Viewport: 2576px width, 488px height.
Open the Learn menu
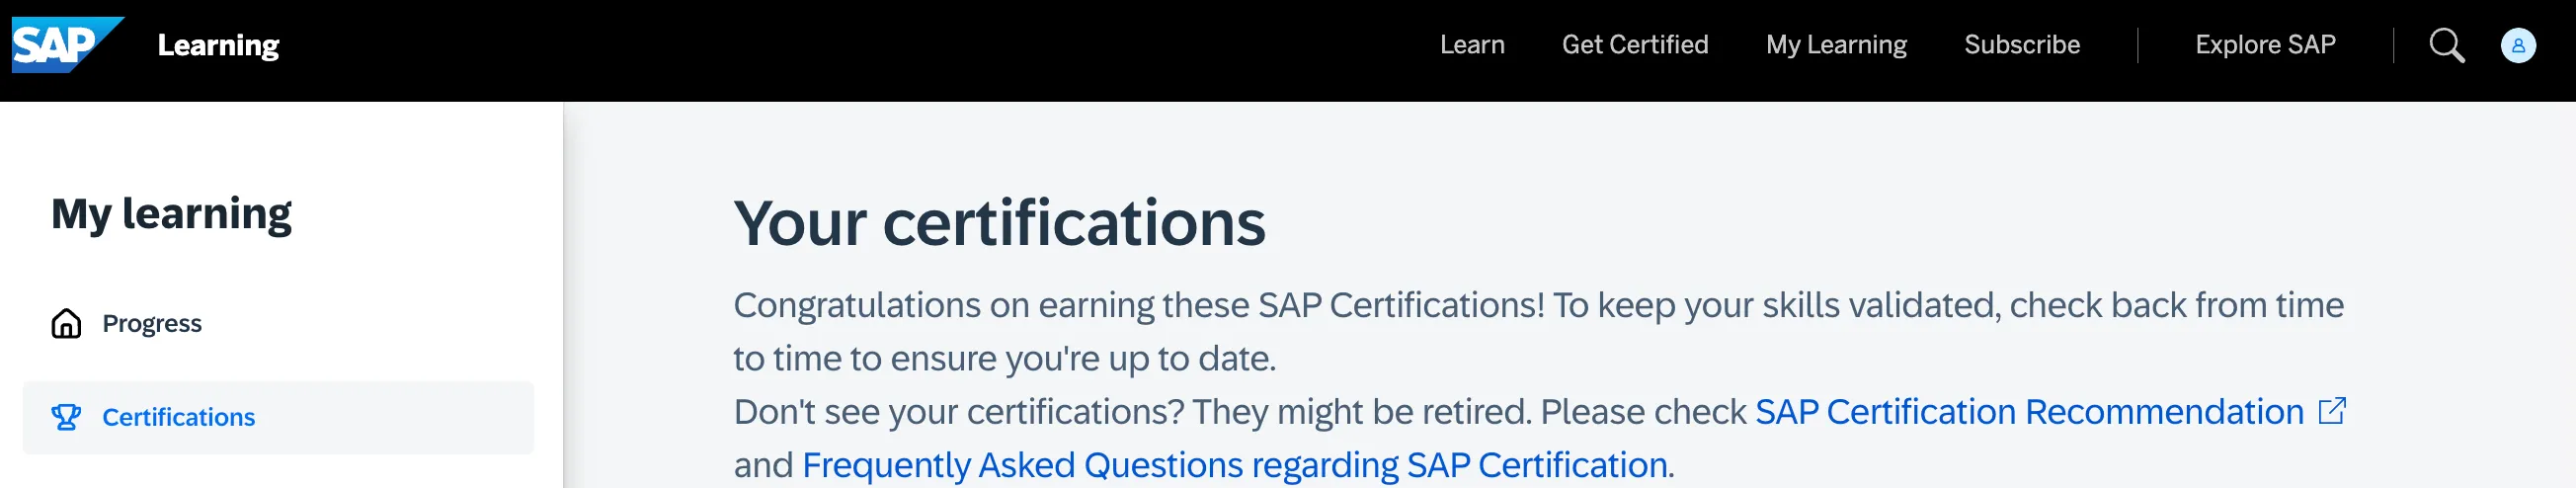click(x=1471, y=45)
